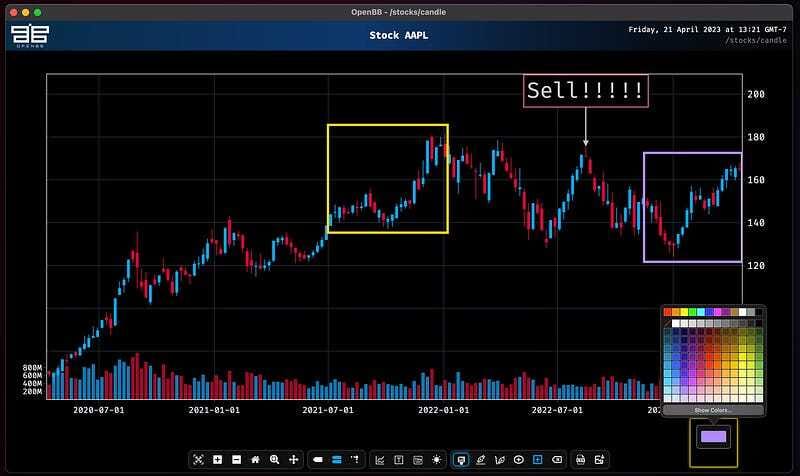
Task: Select the draw circle tool
Action: [518, 460]
